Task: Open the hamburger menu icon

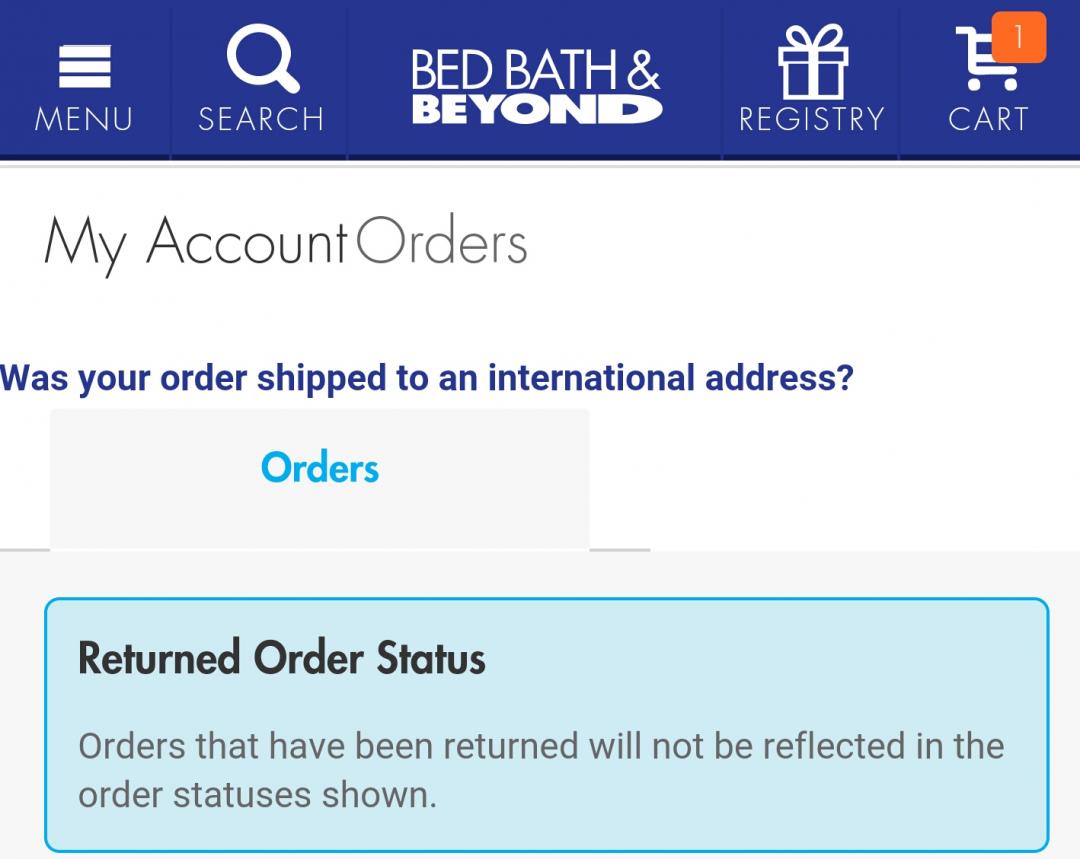Action: [84, 67]
